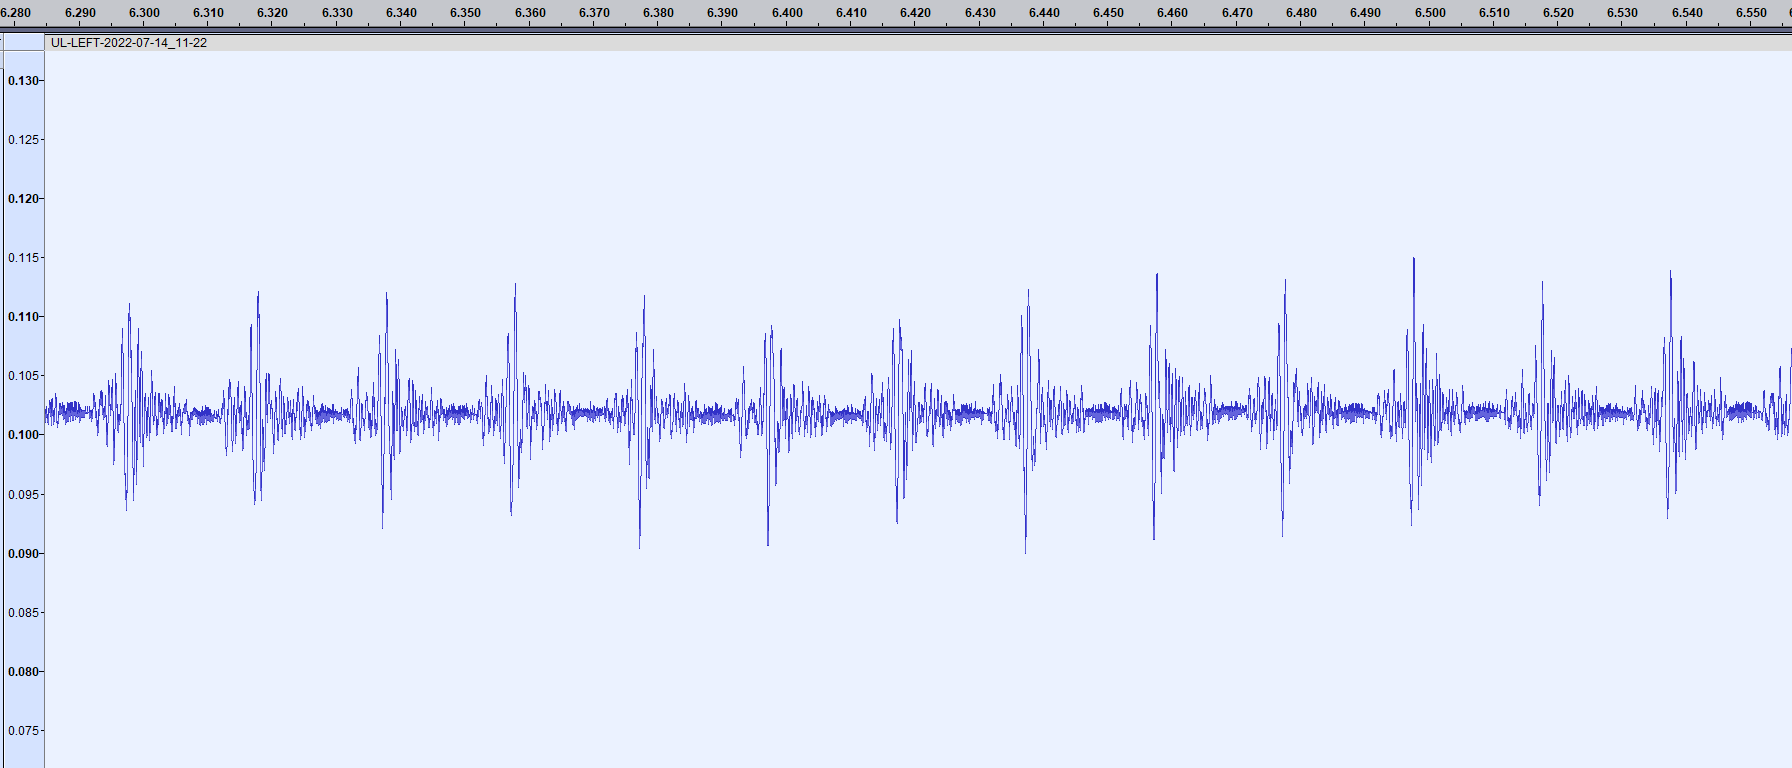This screenshot has height=768, width=1792.
Task: Click the 0.125 value on the vertical scale
Action: pyautogui.click(x=24, y=140)
